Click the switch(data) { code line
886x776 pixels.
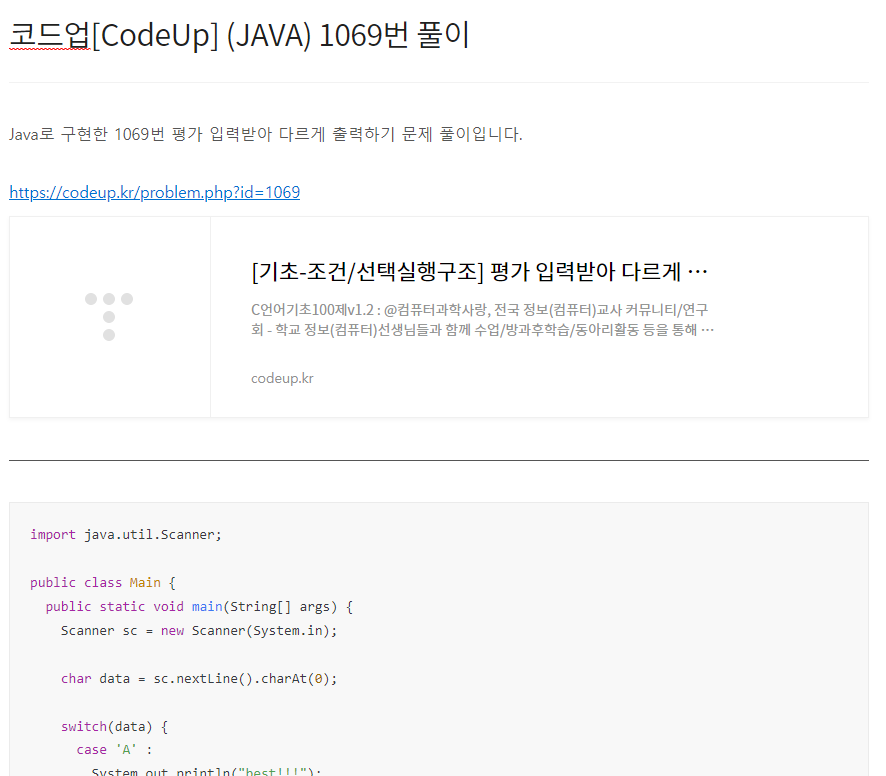coord(114,727)
